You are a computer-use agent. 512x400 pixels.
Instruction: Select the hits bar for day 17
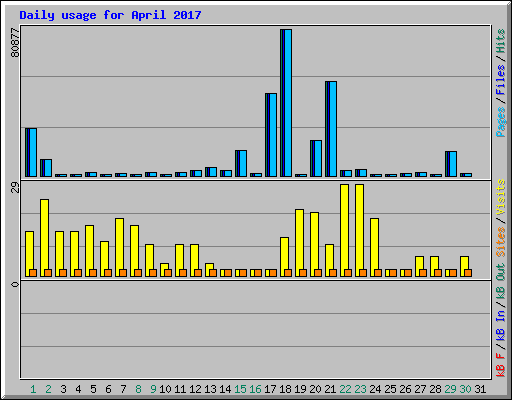[x=271, y=135]
